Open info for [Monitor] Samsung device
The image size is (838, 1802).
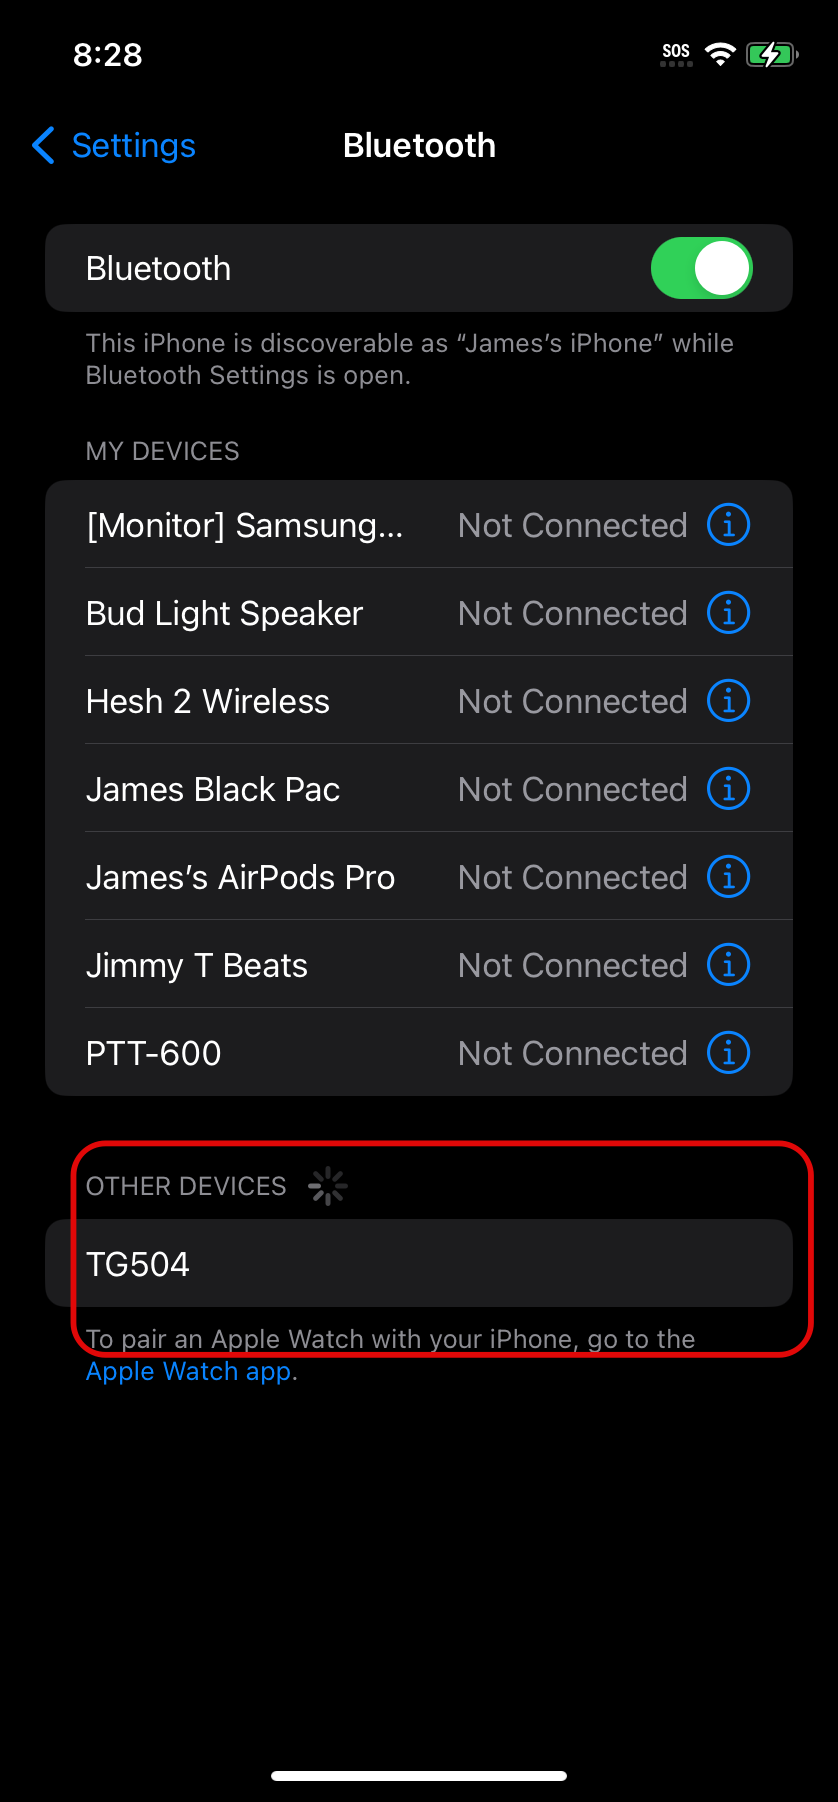[728, 524]
